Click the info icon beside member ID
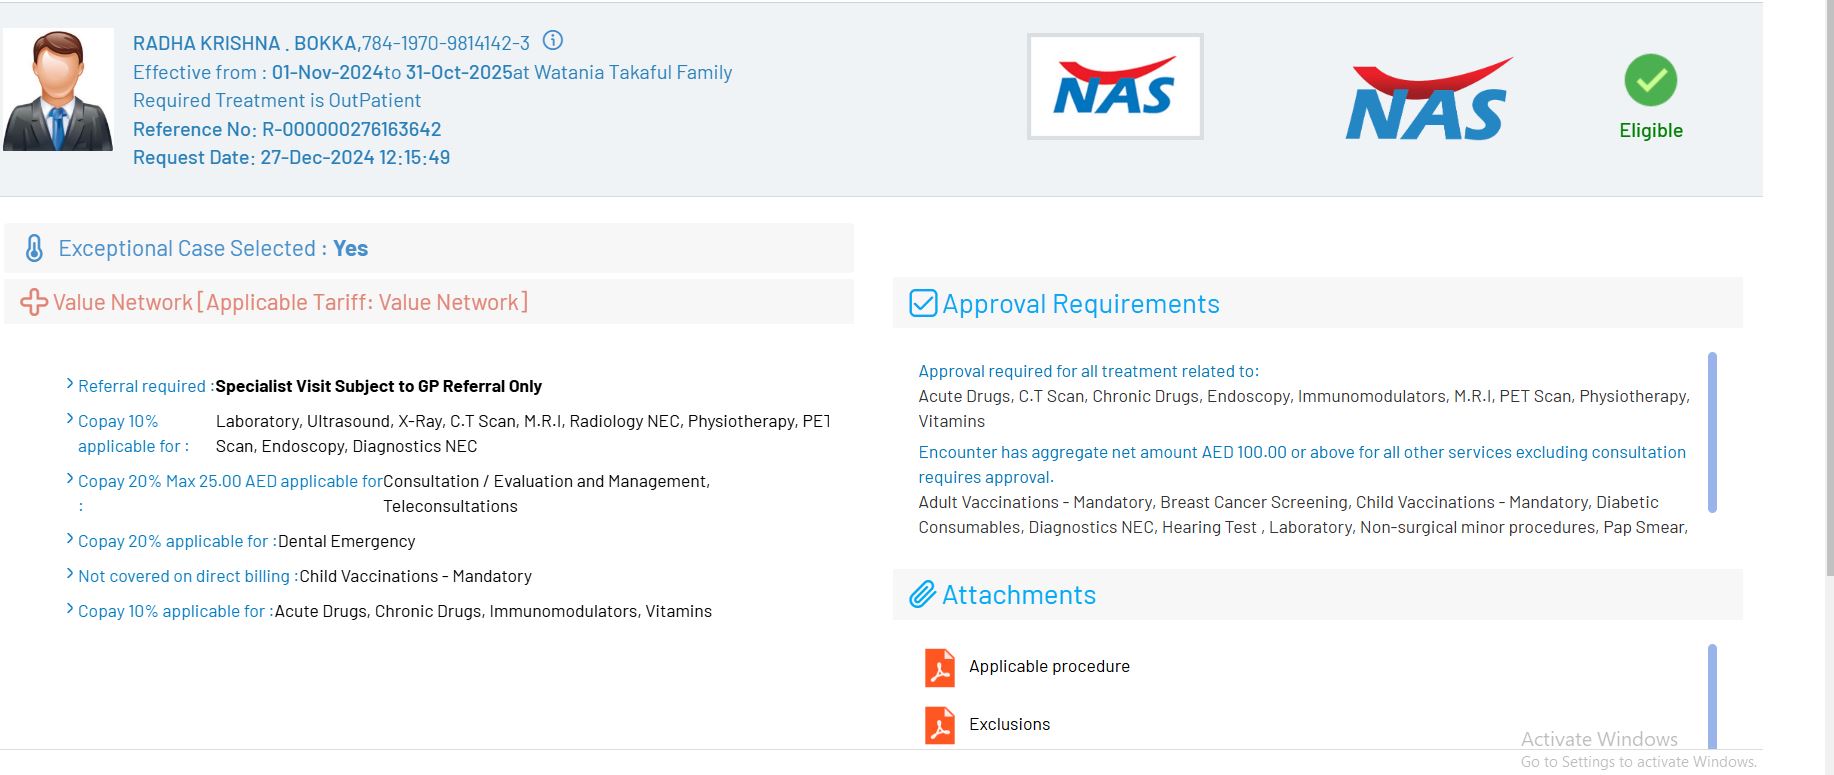The height and width of the screenshot is (775, 1834). pyautogui.click(x=553, y=41)
